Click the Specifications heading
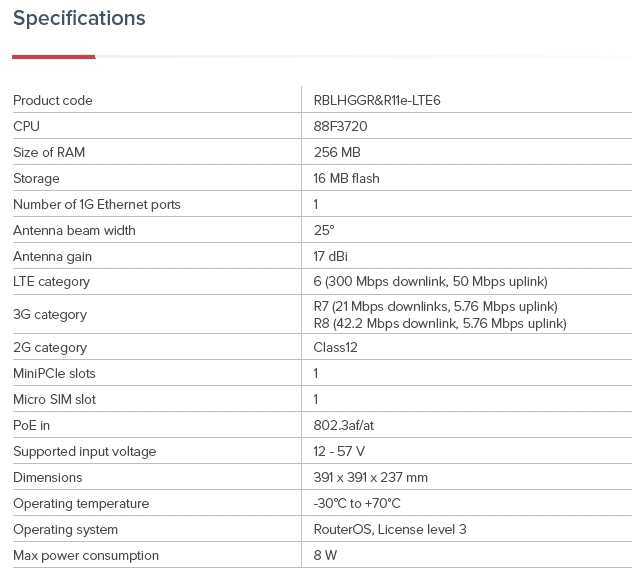632x578 pixels. 79,18
